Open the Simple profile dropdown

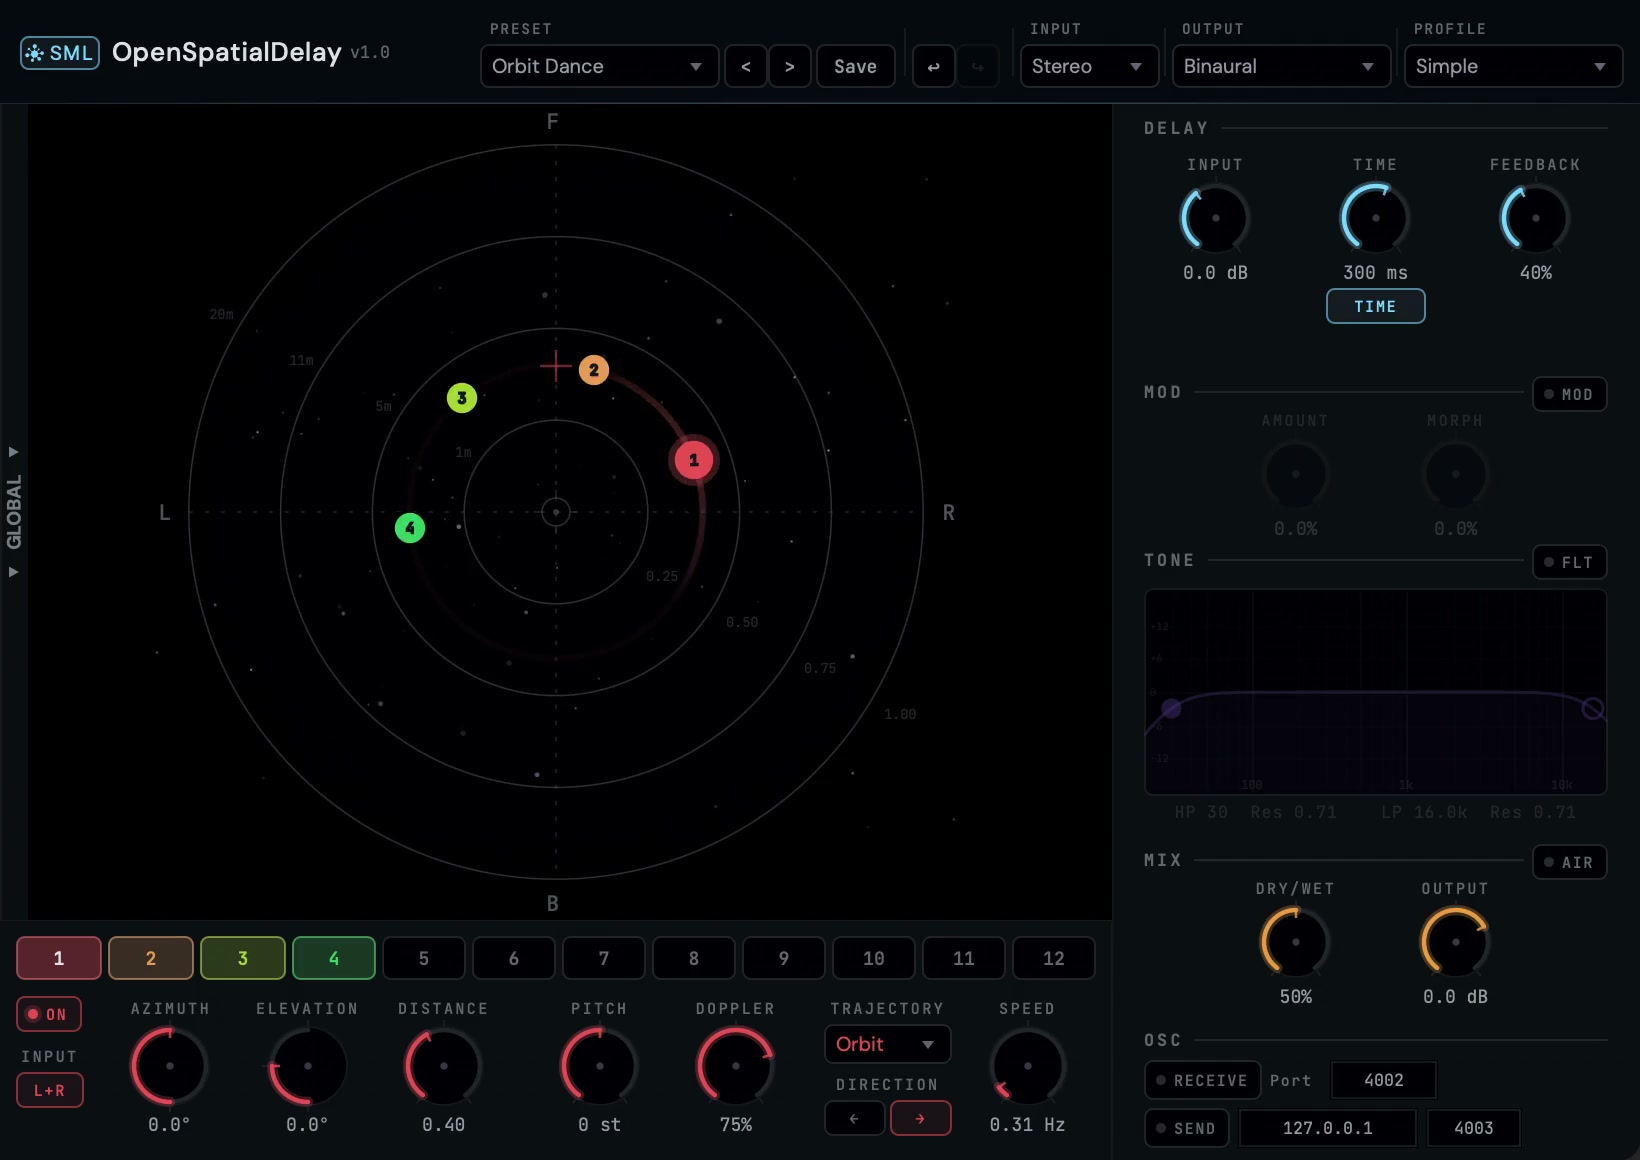coord(1513,66)
